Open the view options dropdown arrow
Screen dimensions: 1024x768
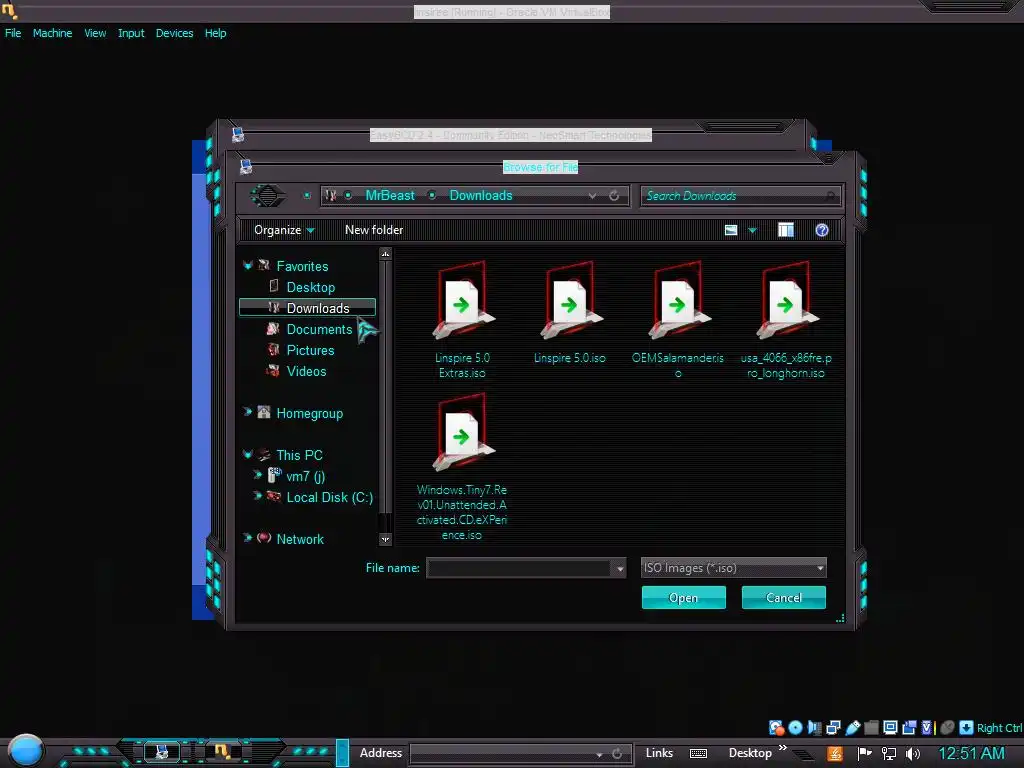click(752, 230)
